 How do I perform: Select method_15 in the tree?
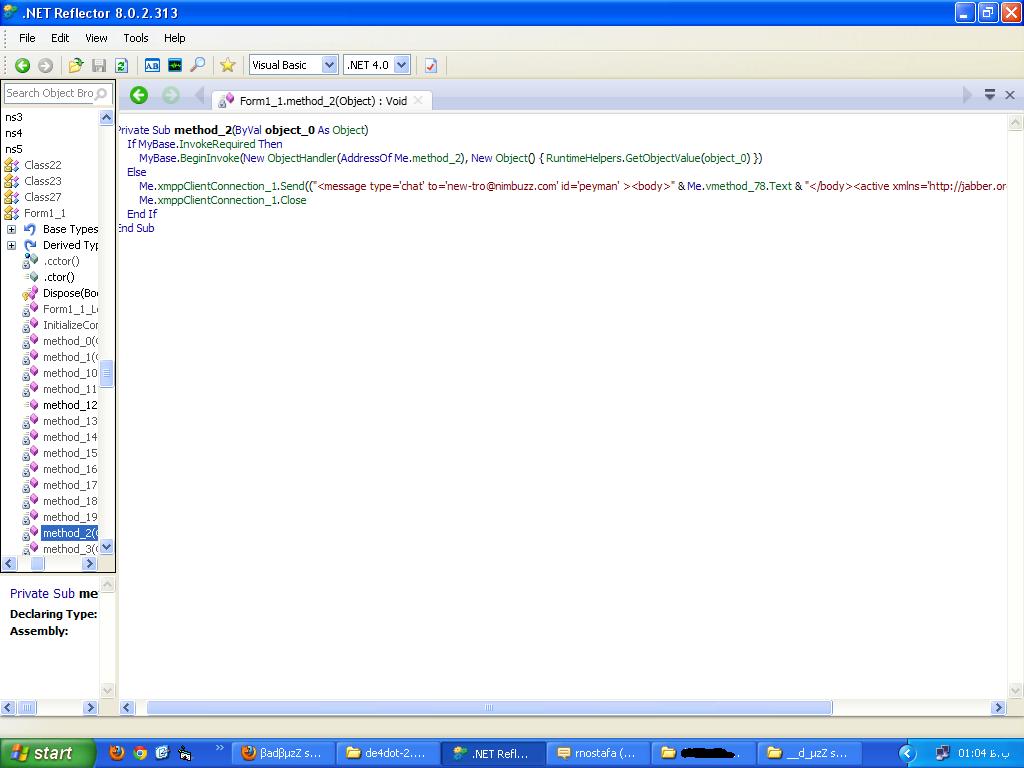(70, 453)
